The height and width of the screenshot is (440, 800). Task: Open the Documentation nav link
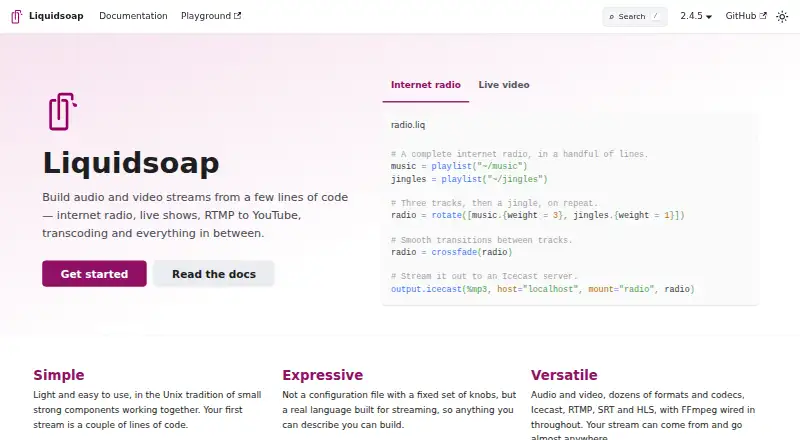pos(133,16)
